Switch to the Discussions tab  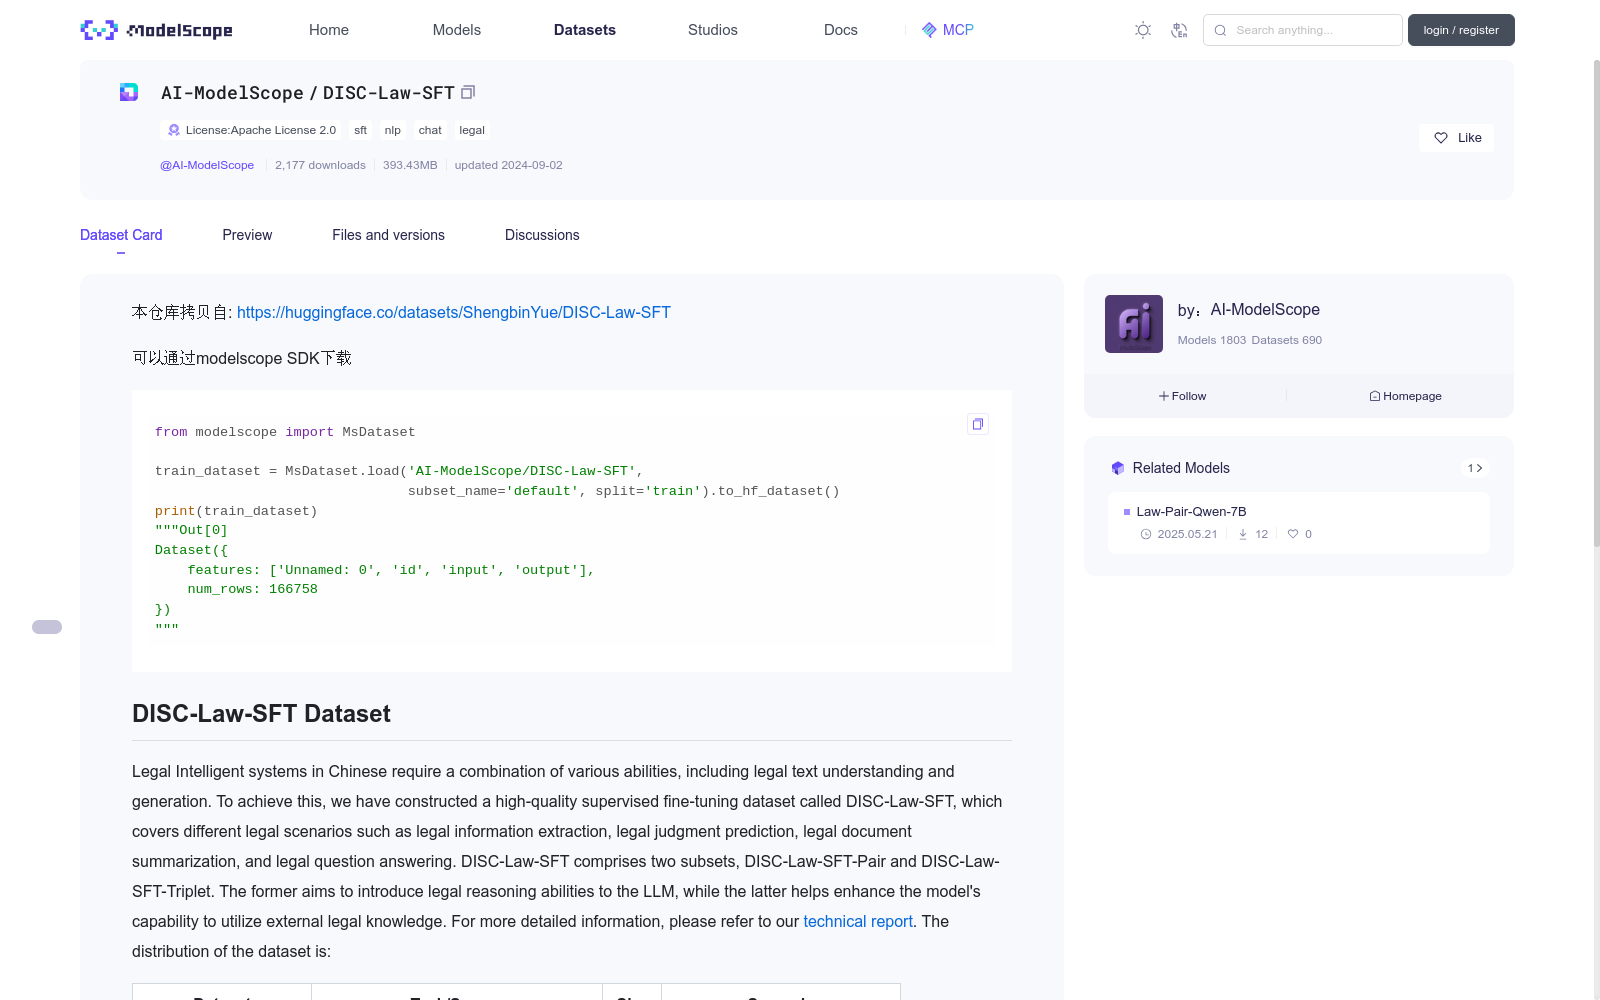tap(542, 235)
